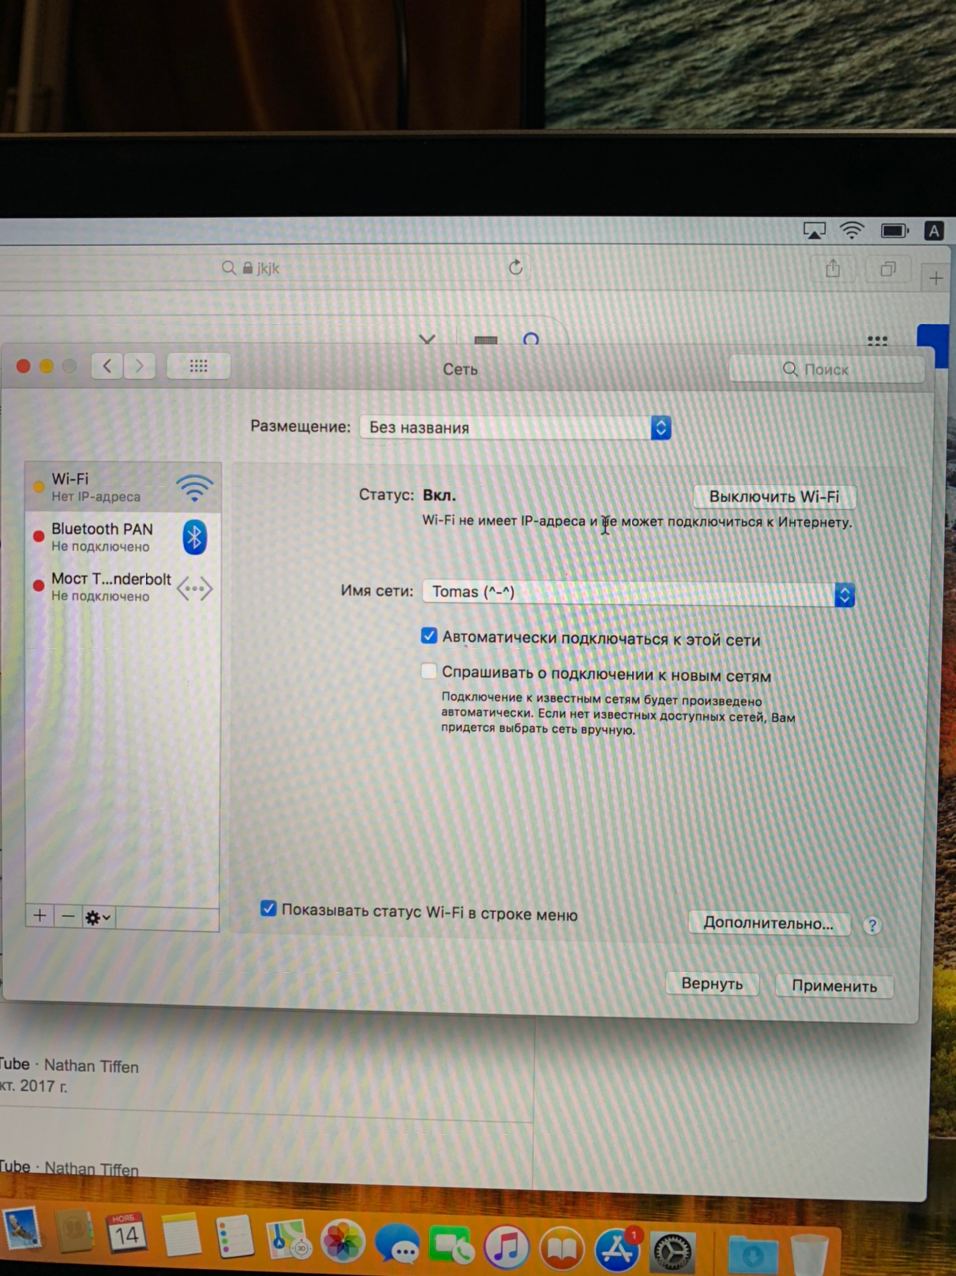956x1276 pixels.
Task: Open Contacts from the Dock
Action: pos(76,1232)
